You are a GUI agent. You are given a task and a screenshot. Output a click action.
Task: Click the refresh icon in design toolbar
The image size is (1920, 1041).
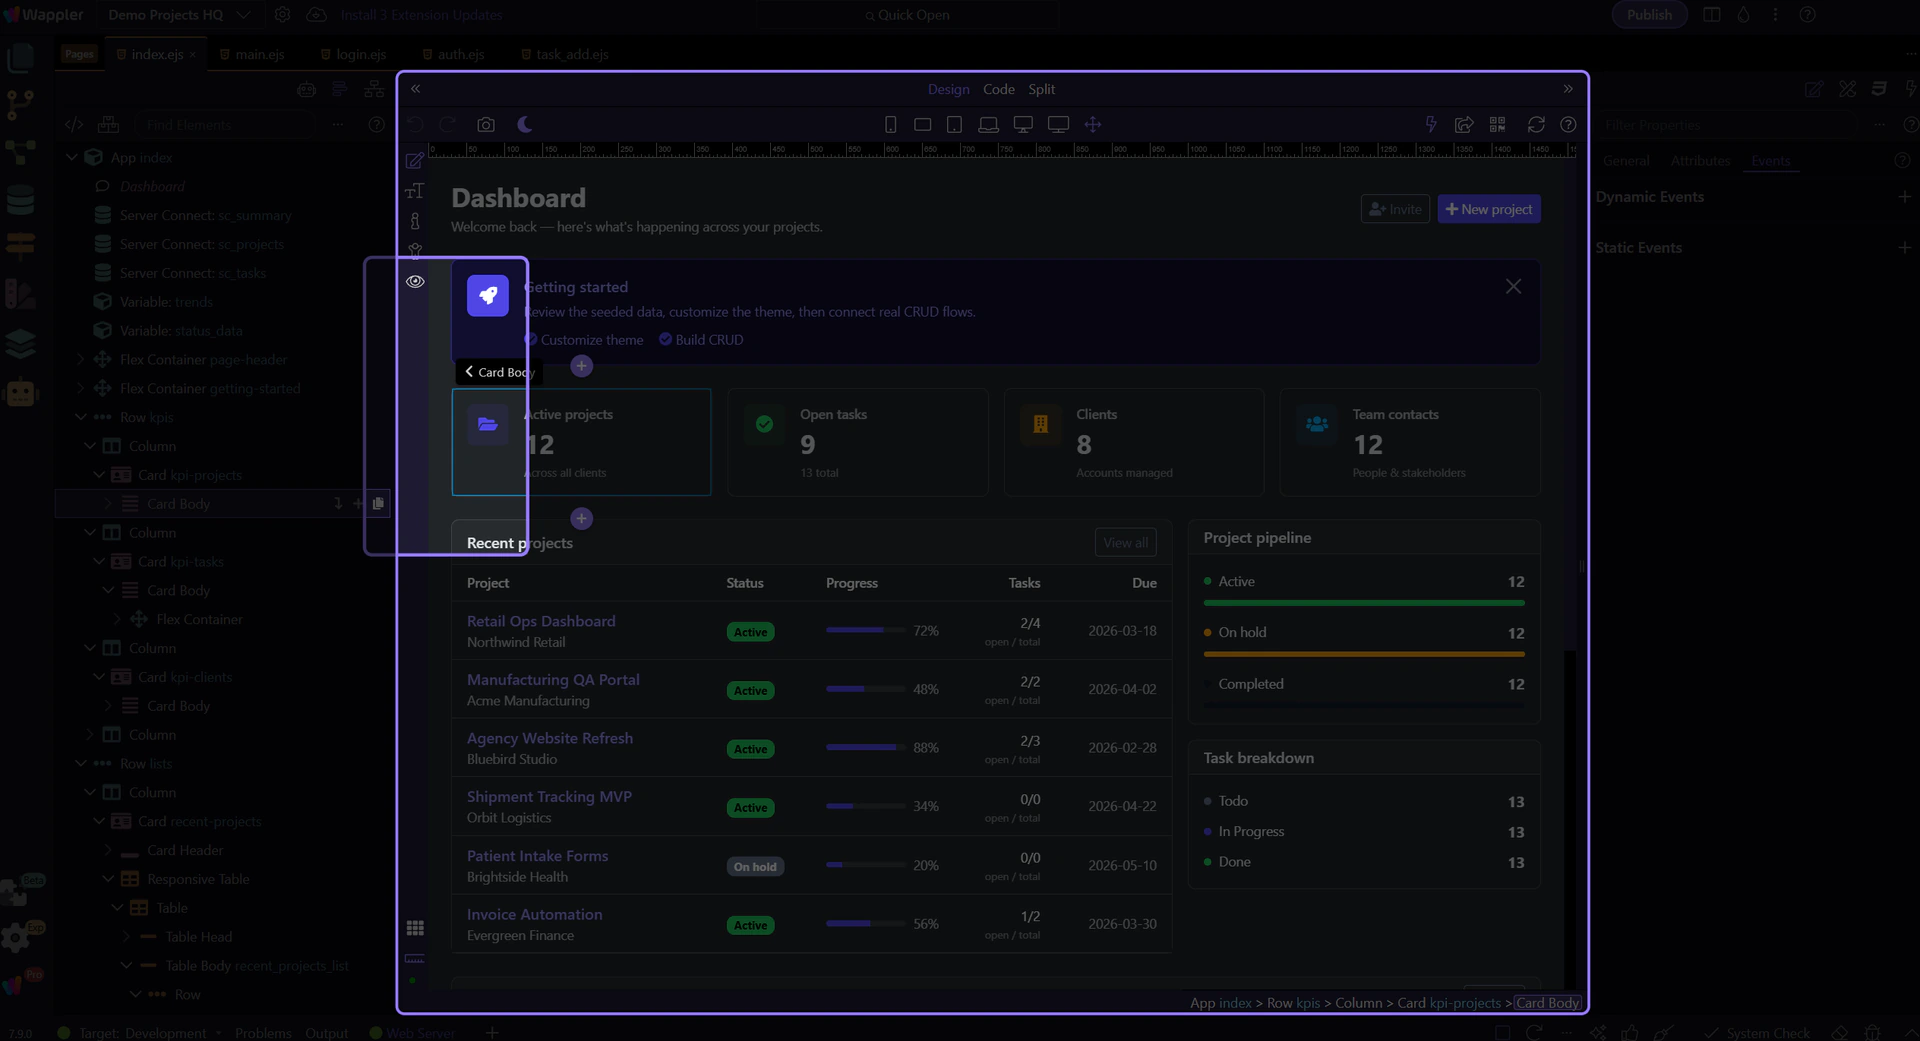[1536, 125]
